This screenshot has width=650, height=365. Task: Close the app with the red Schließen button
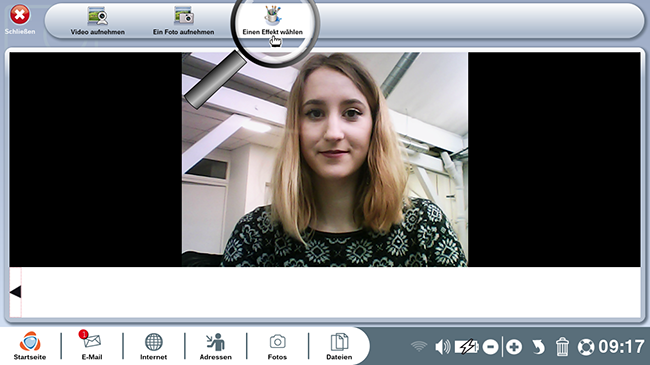19,15
